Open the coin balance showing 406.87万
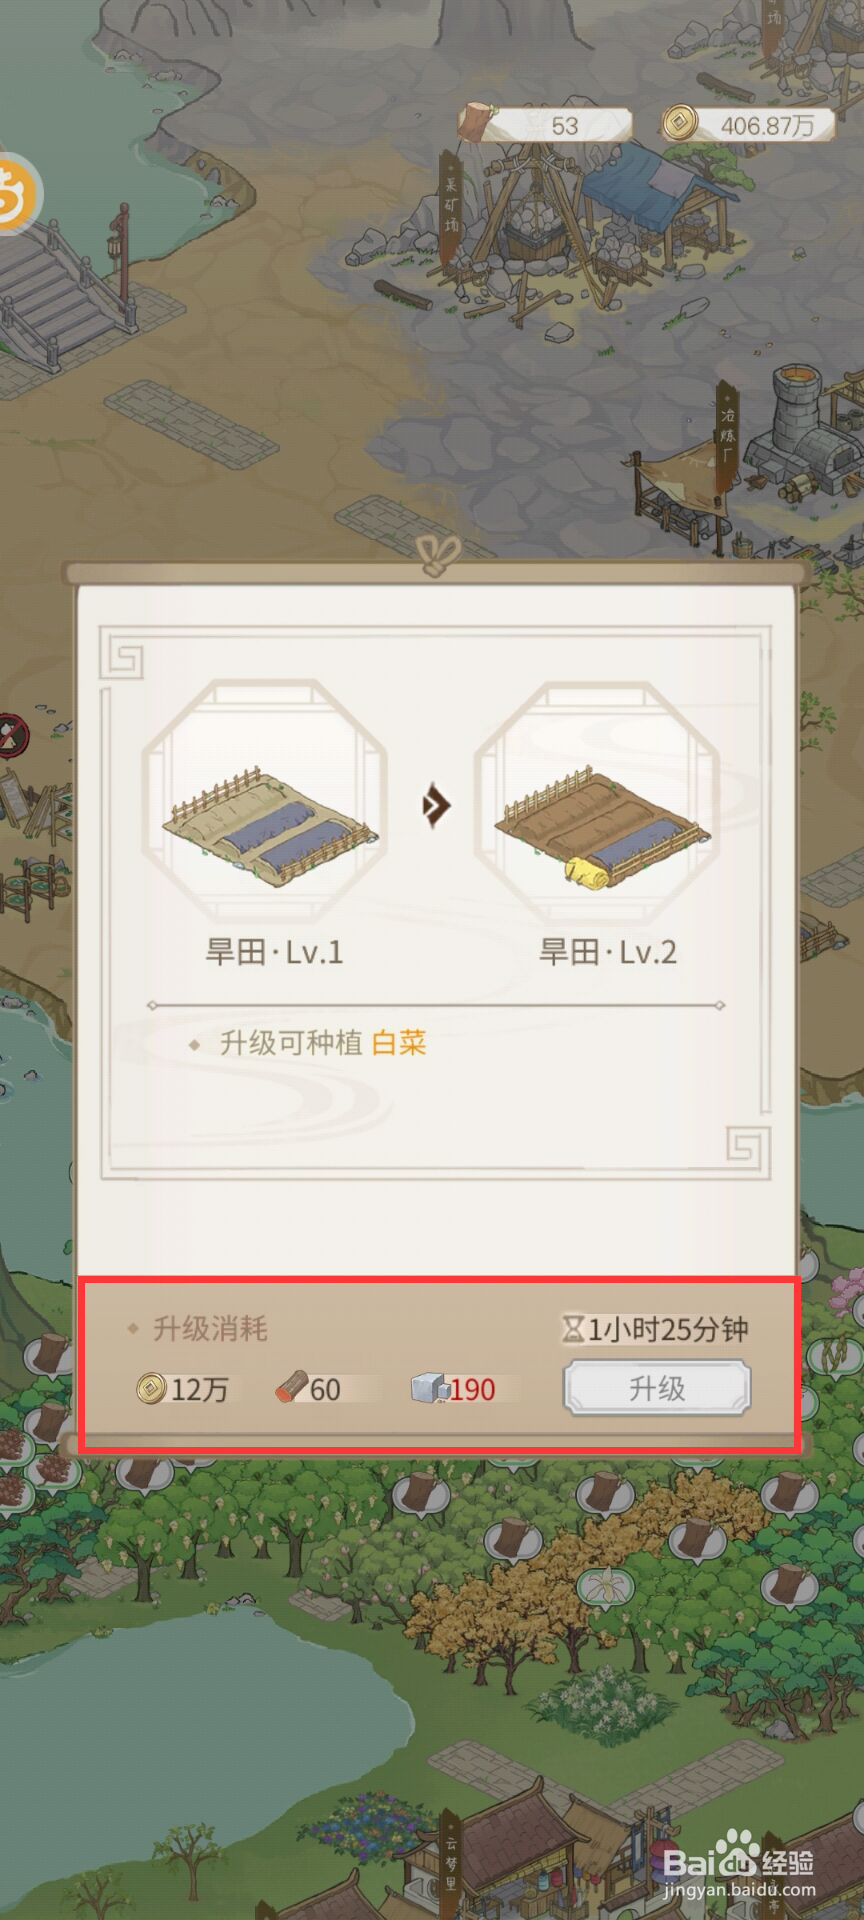 (x=748, y=125)
